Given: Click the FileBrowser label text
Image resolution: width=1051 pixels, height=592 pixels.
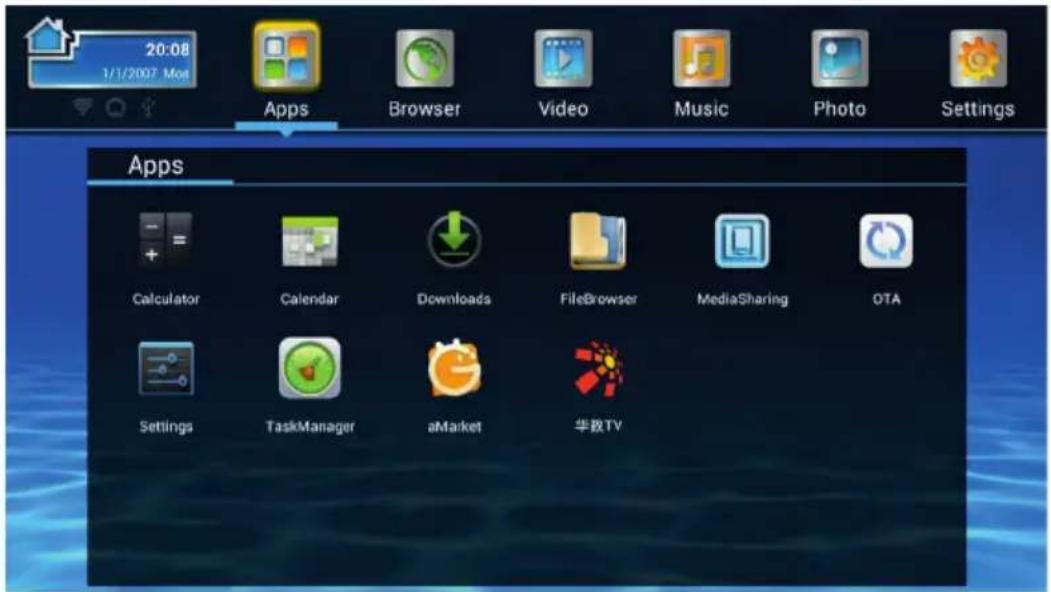Looking at the screenshot, I should coord(599,299).
